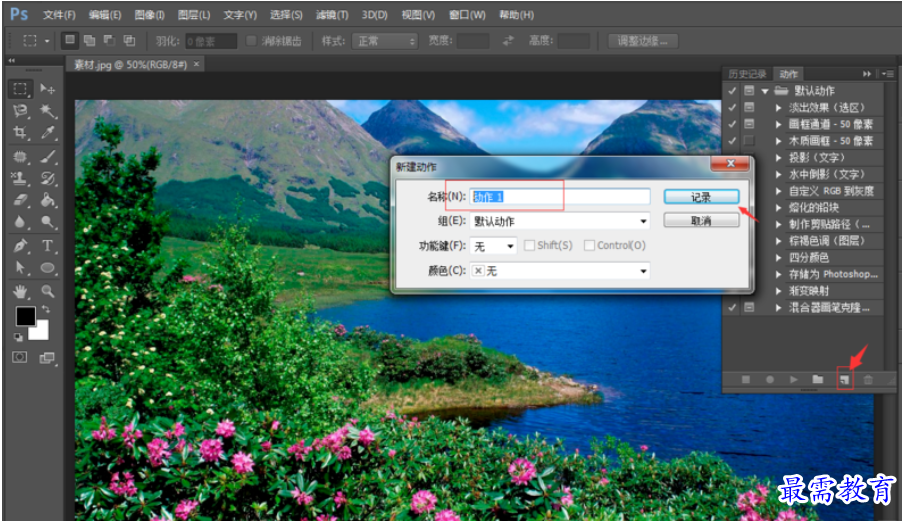Expand 投影（文字） action
Viewport: 902px width, 521px height.
pos(778,158)
